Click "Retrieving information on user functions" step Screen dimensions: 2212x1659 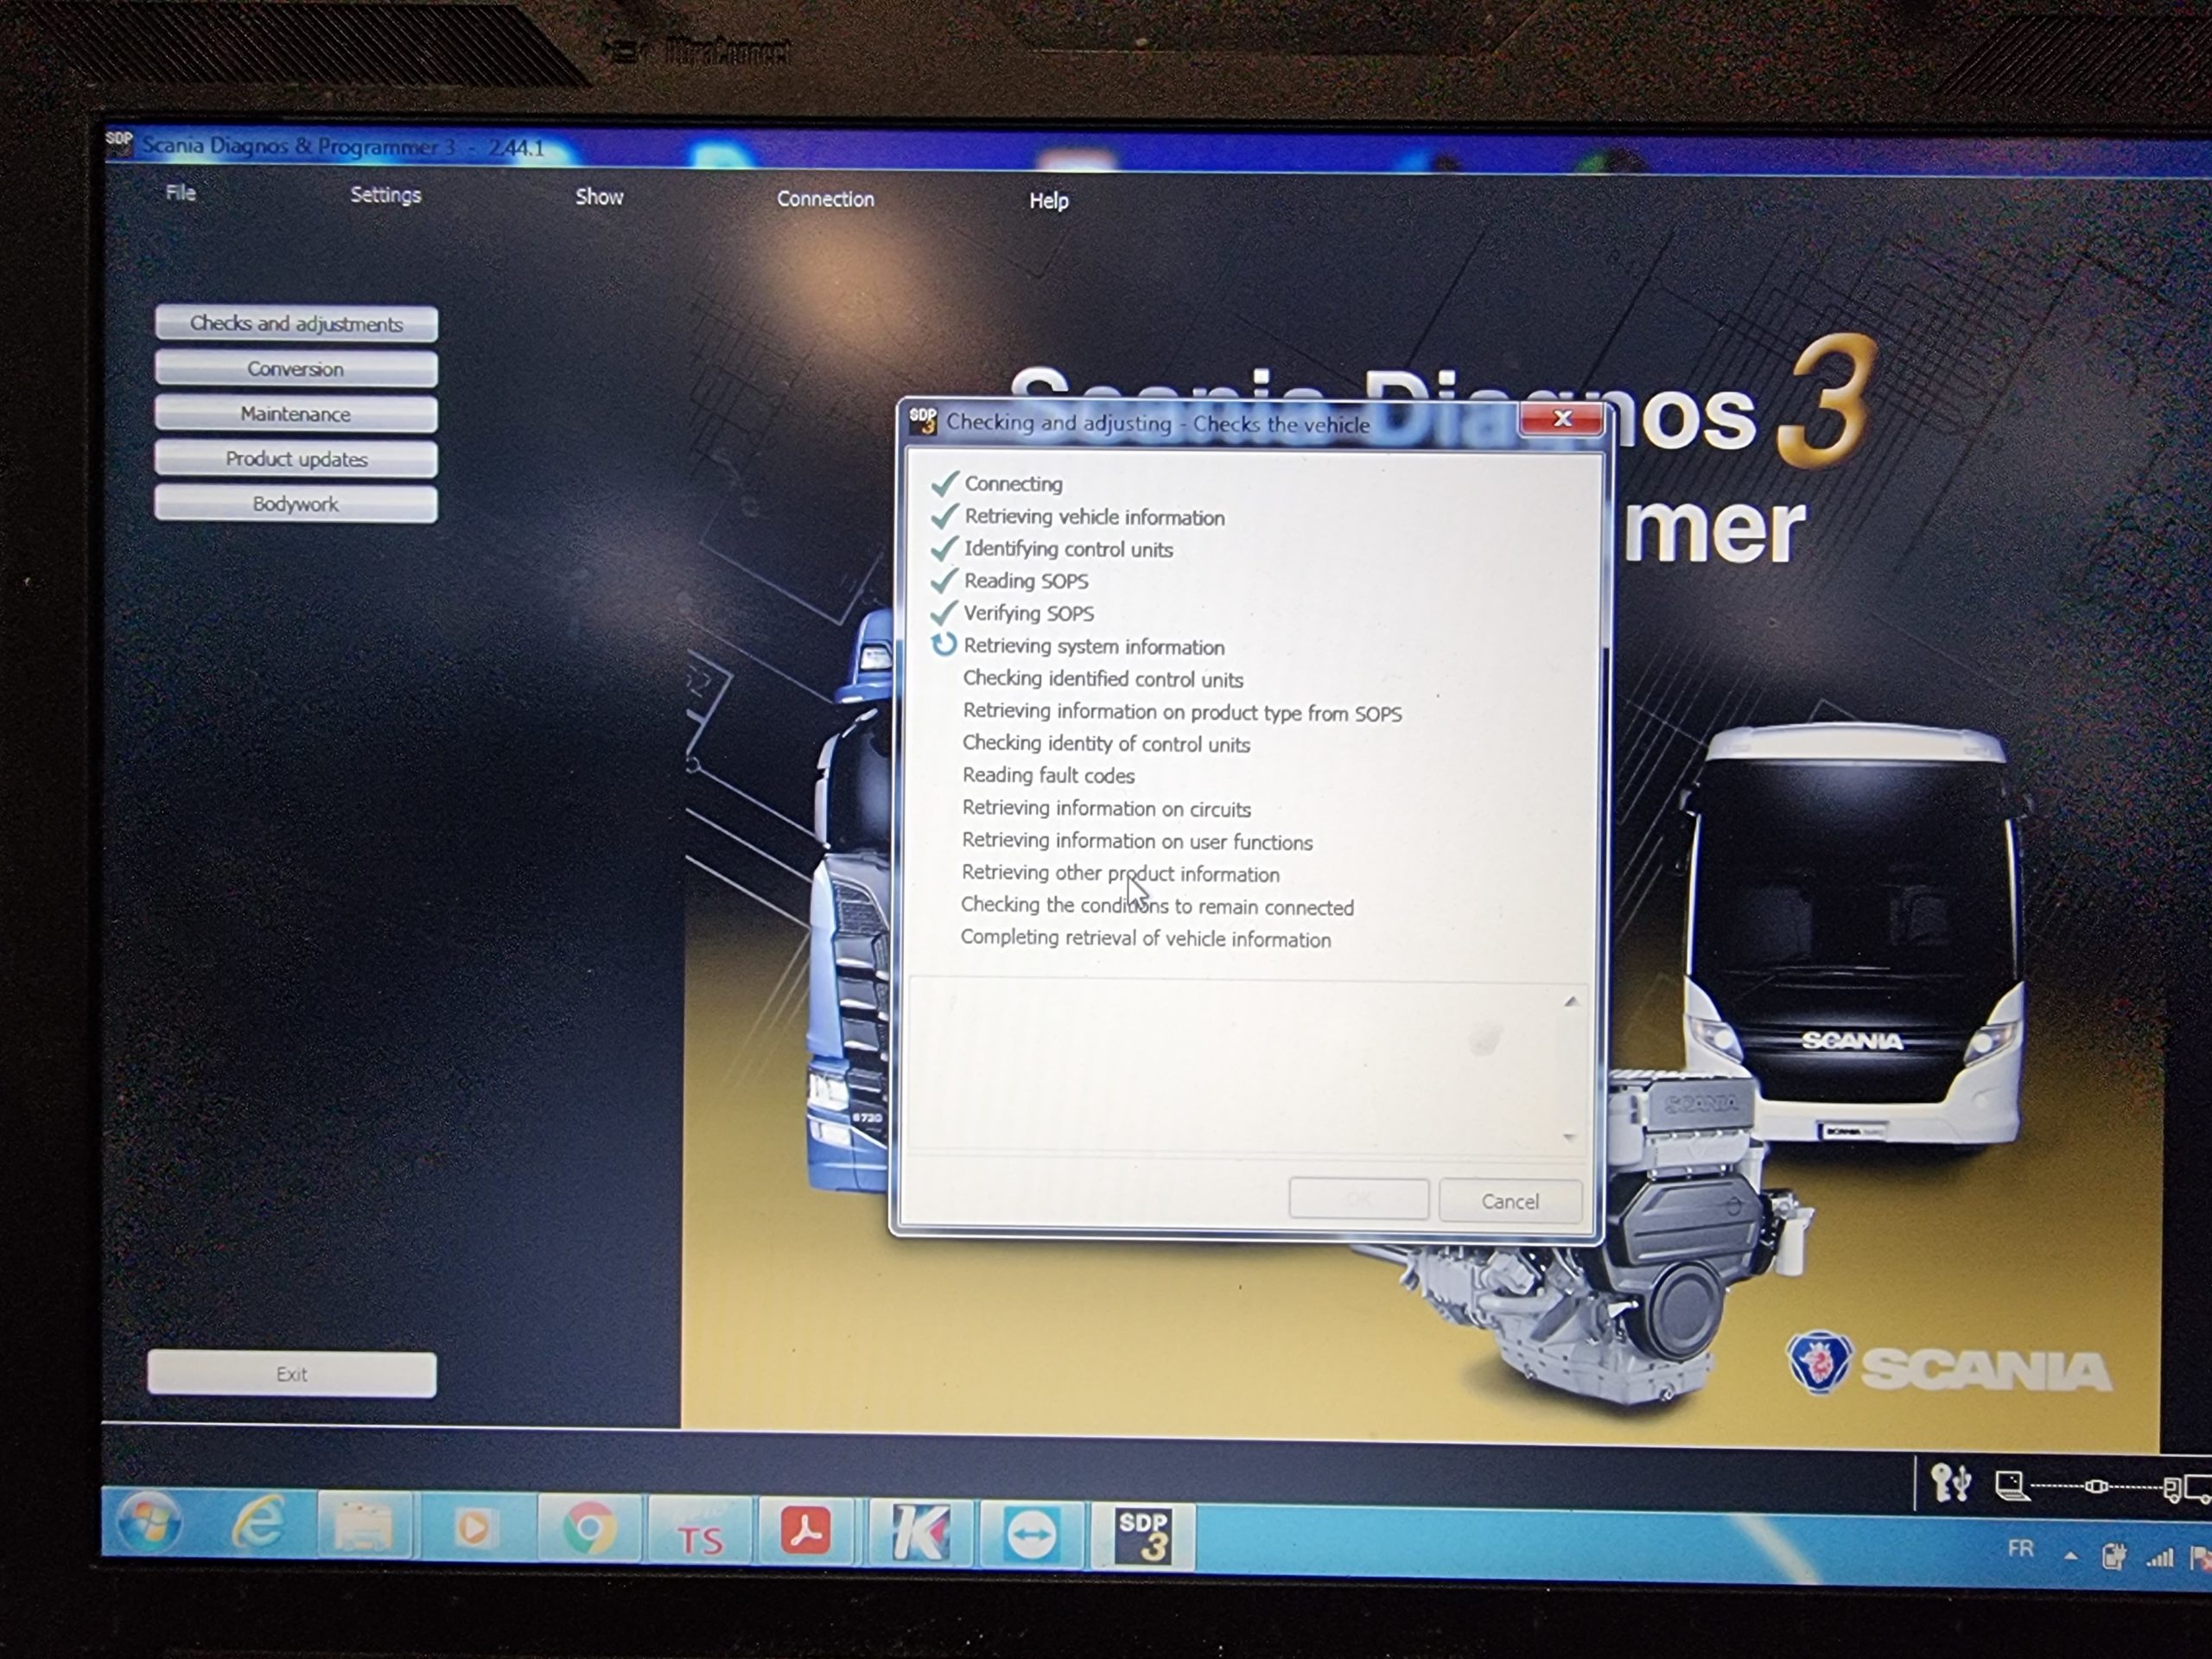coord(1137,841)
